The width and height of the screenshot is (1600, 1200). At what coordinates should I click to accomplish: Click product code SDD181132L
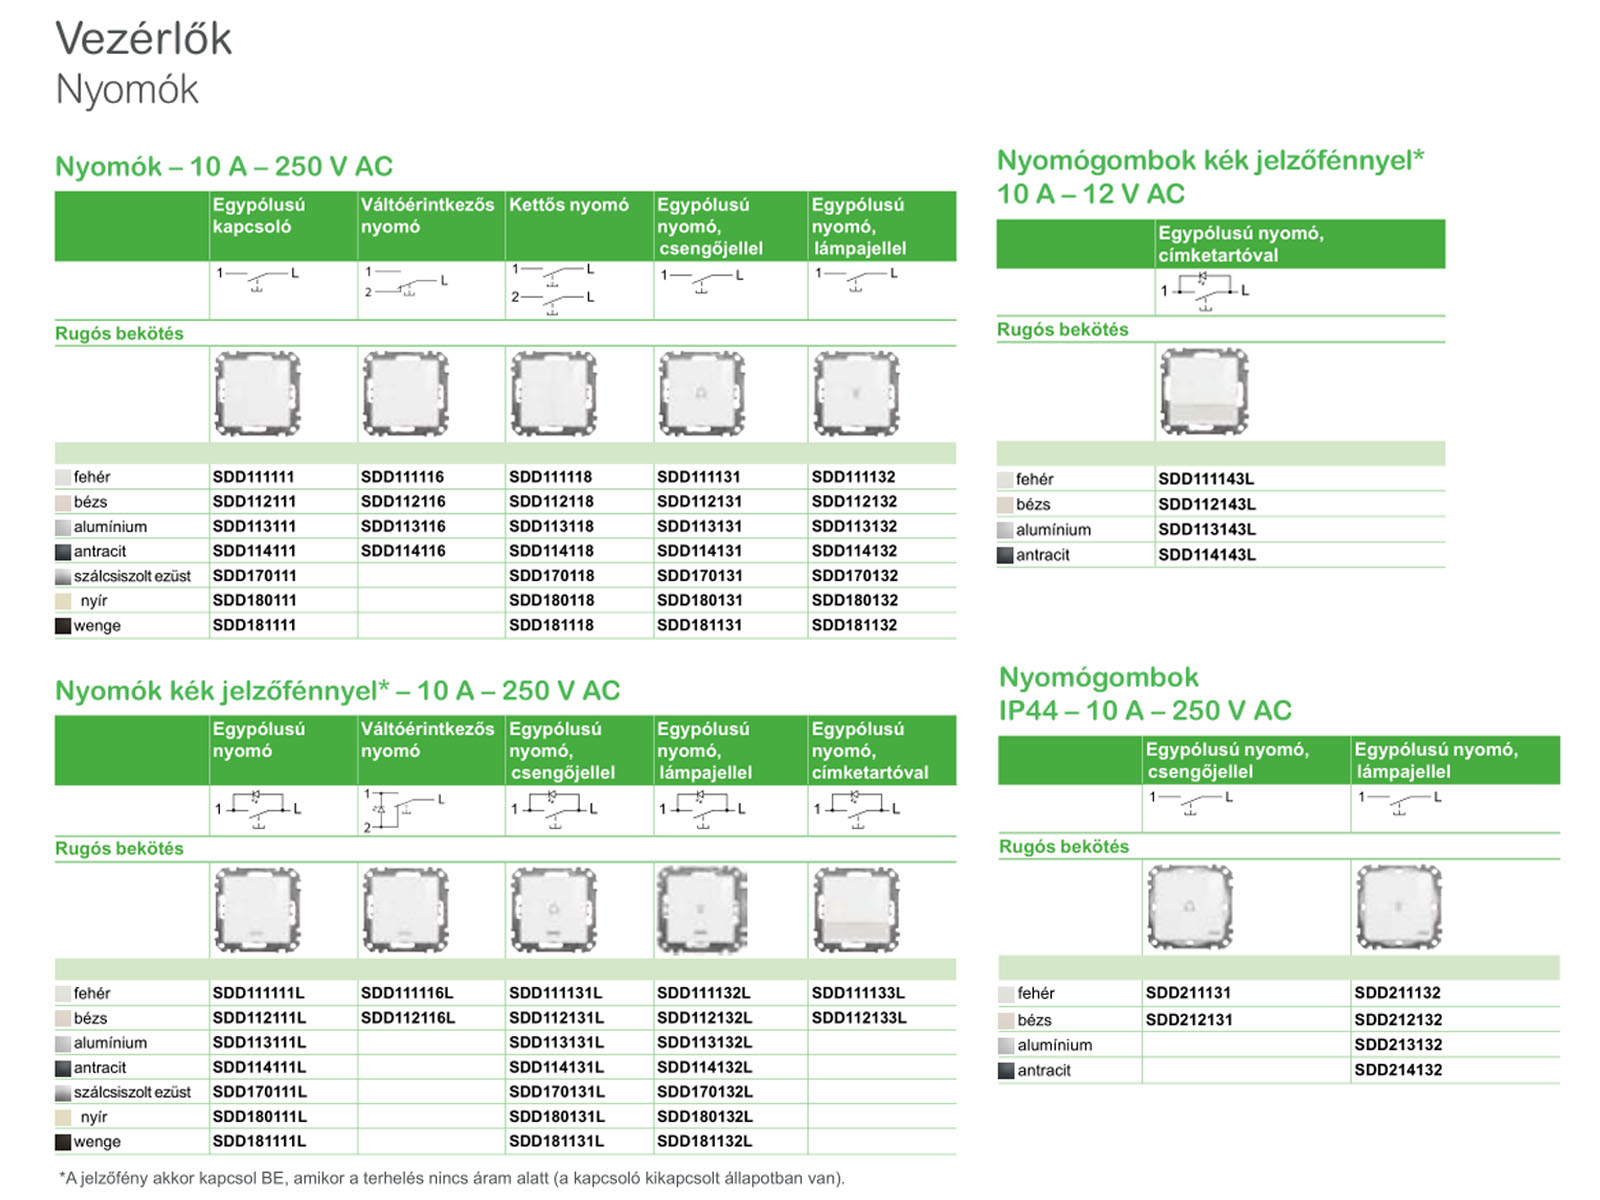[x=705, y=1141]
